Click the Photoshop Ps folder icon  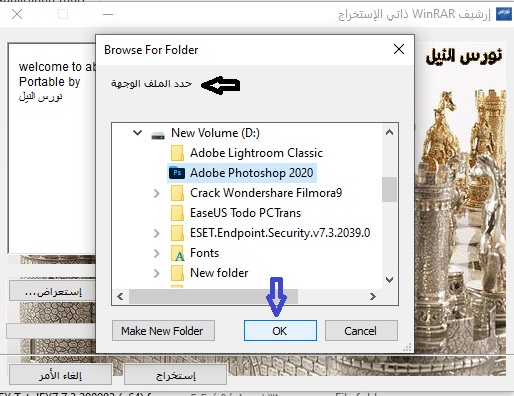coord(177,173)
